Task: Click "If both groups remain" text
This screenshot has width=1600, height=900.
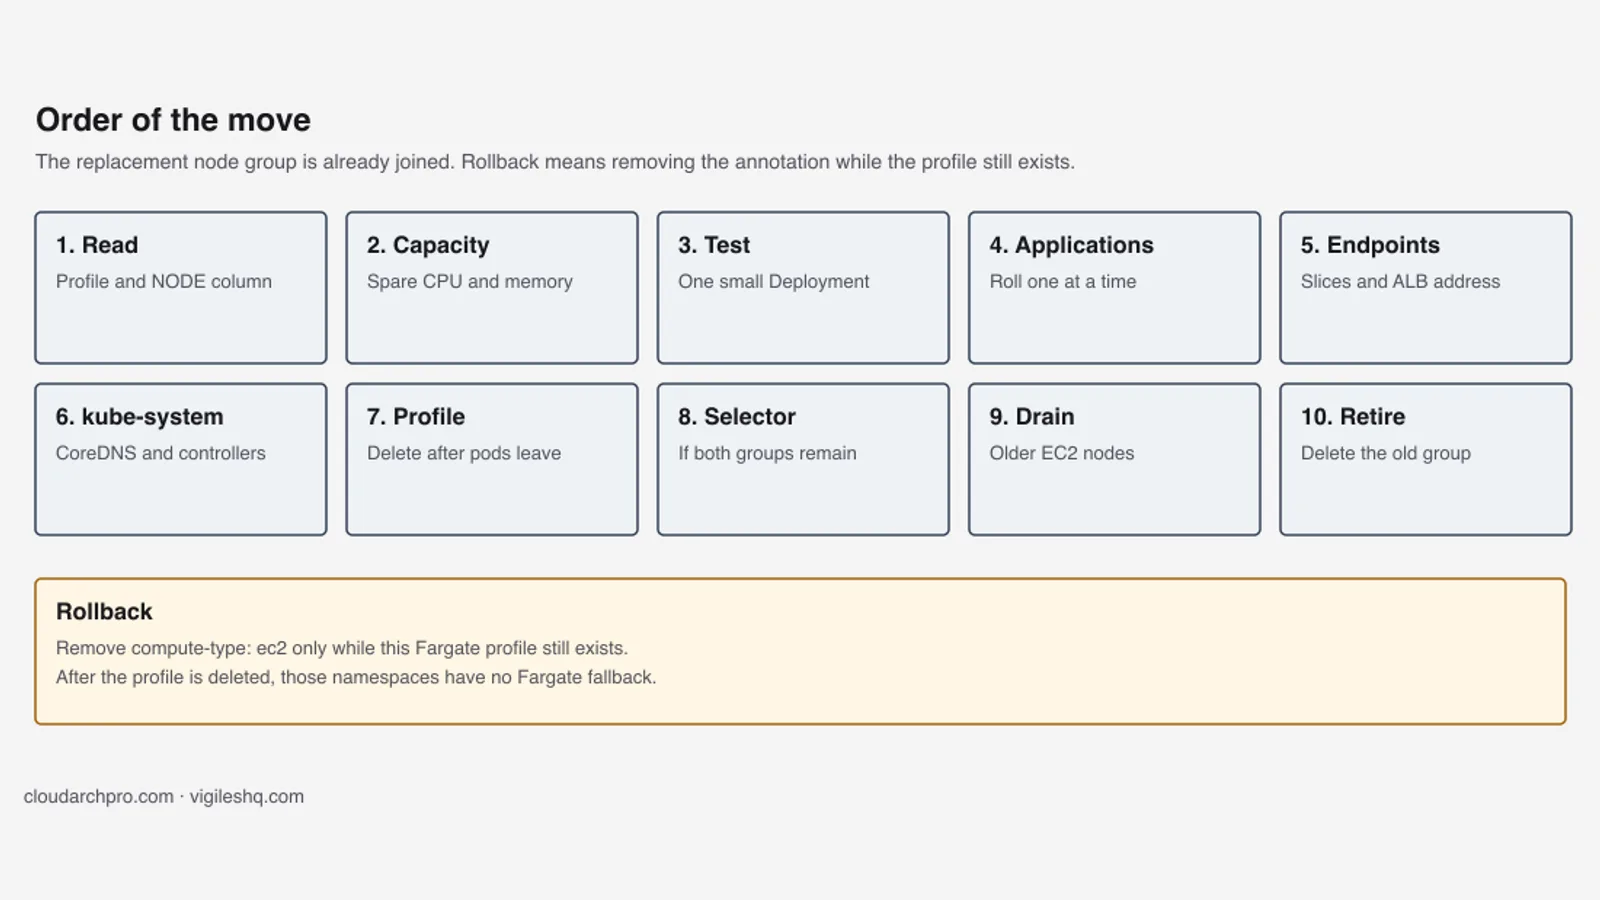Action: tap(767, 453)
